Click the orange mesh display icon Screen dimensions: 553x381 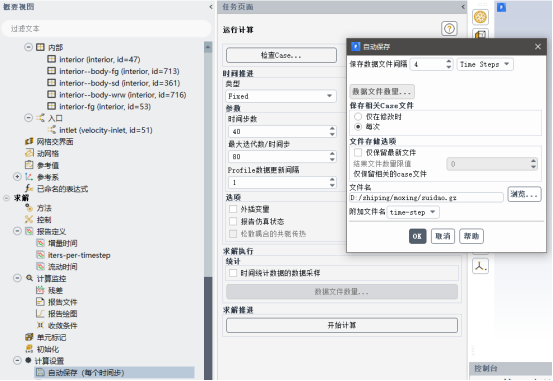(480, 17)
